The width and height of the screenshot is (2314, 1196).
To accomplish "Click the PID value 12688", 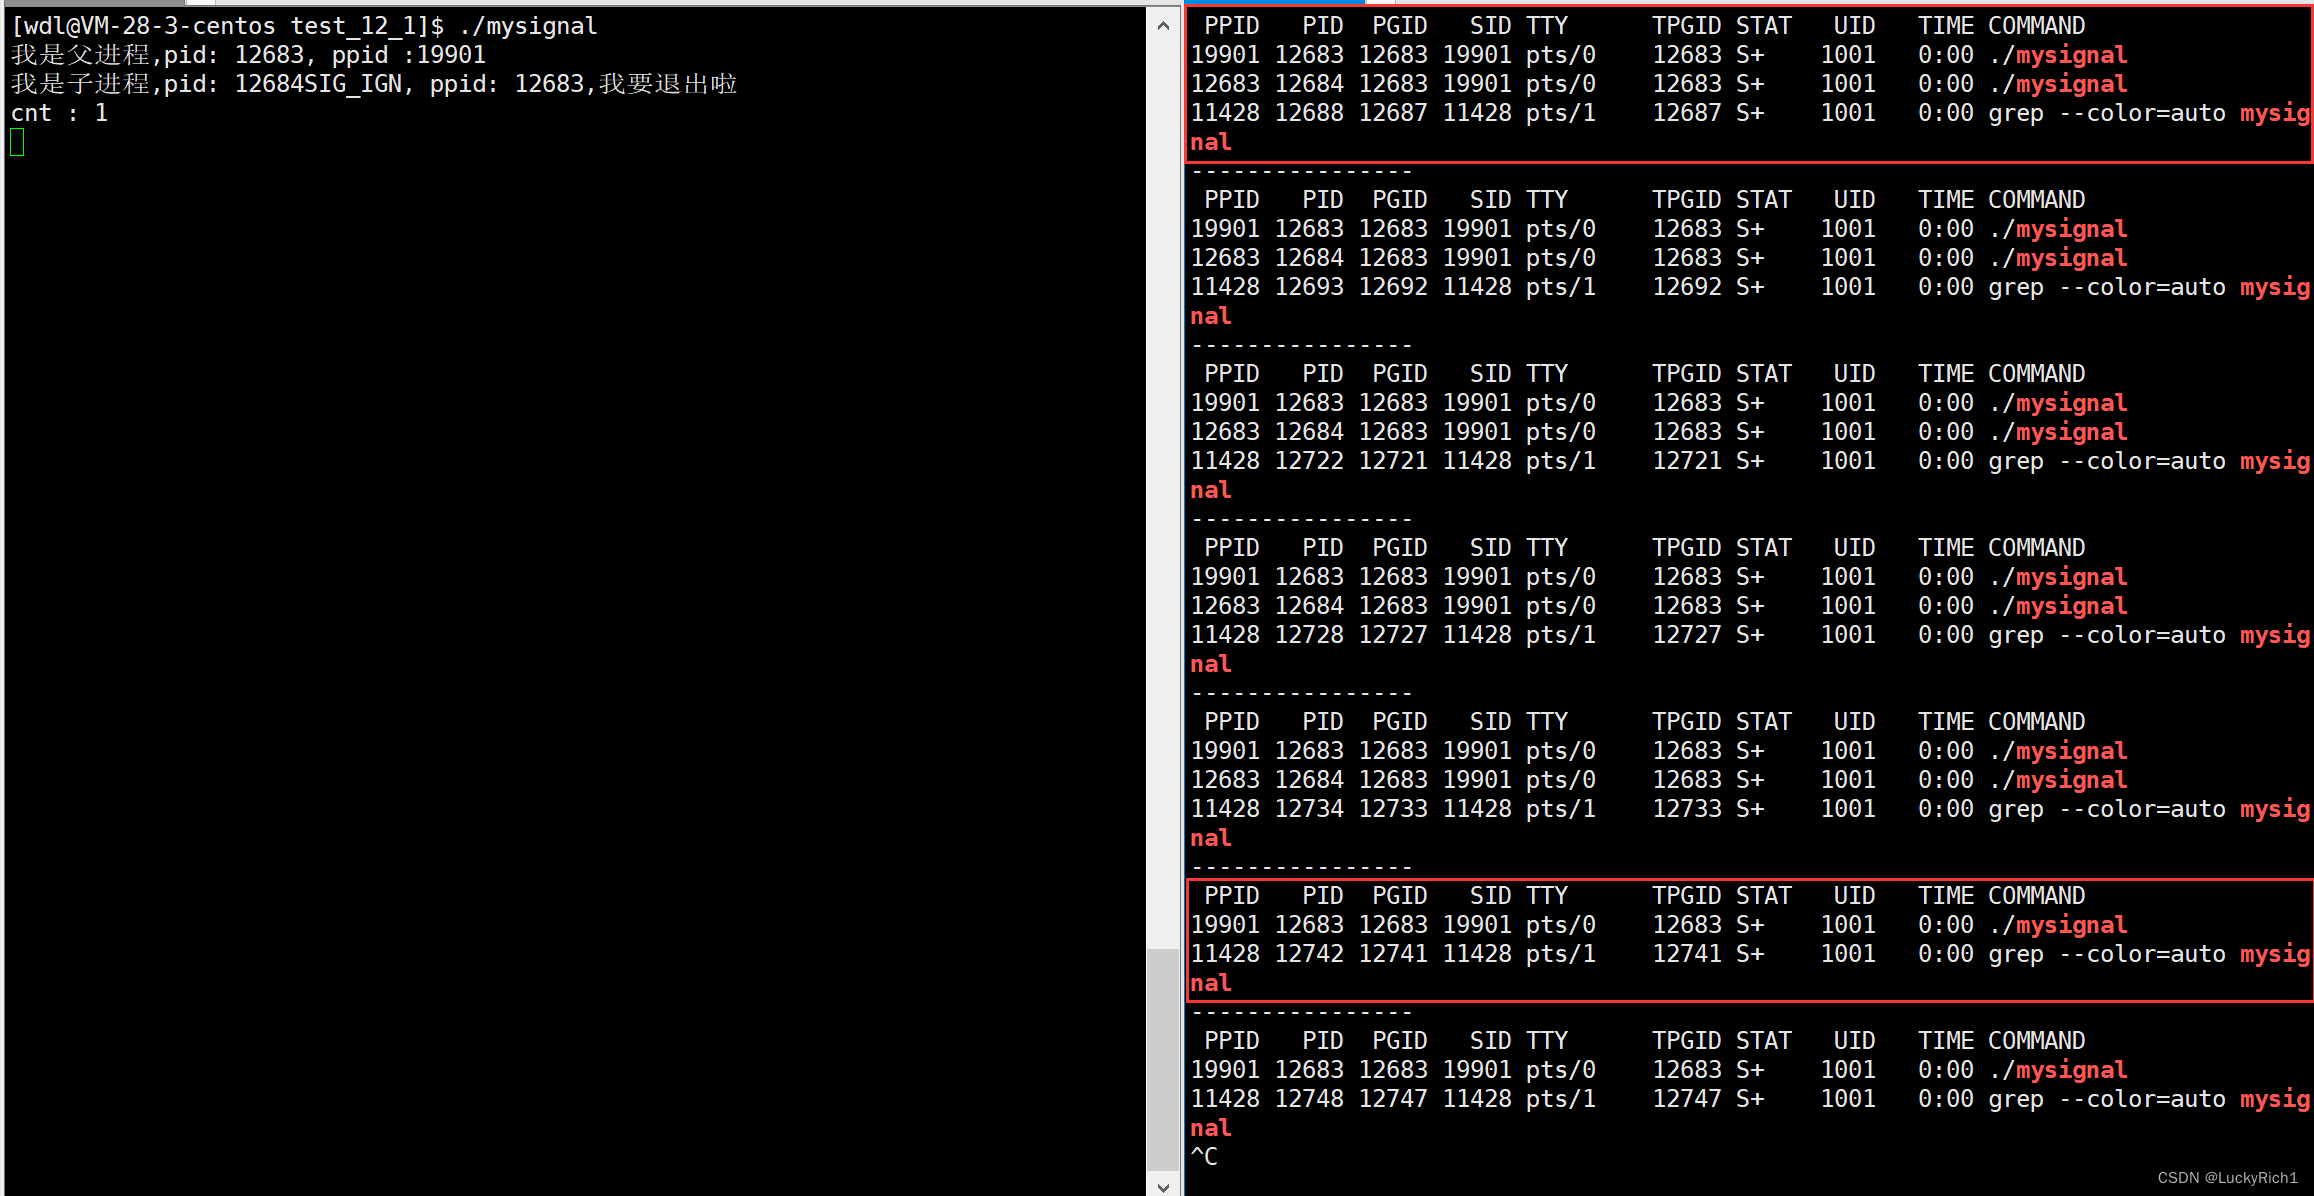I will (1309, 113).
